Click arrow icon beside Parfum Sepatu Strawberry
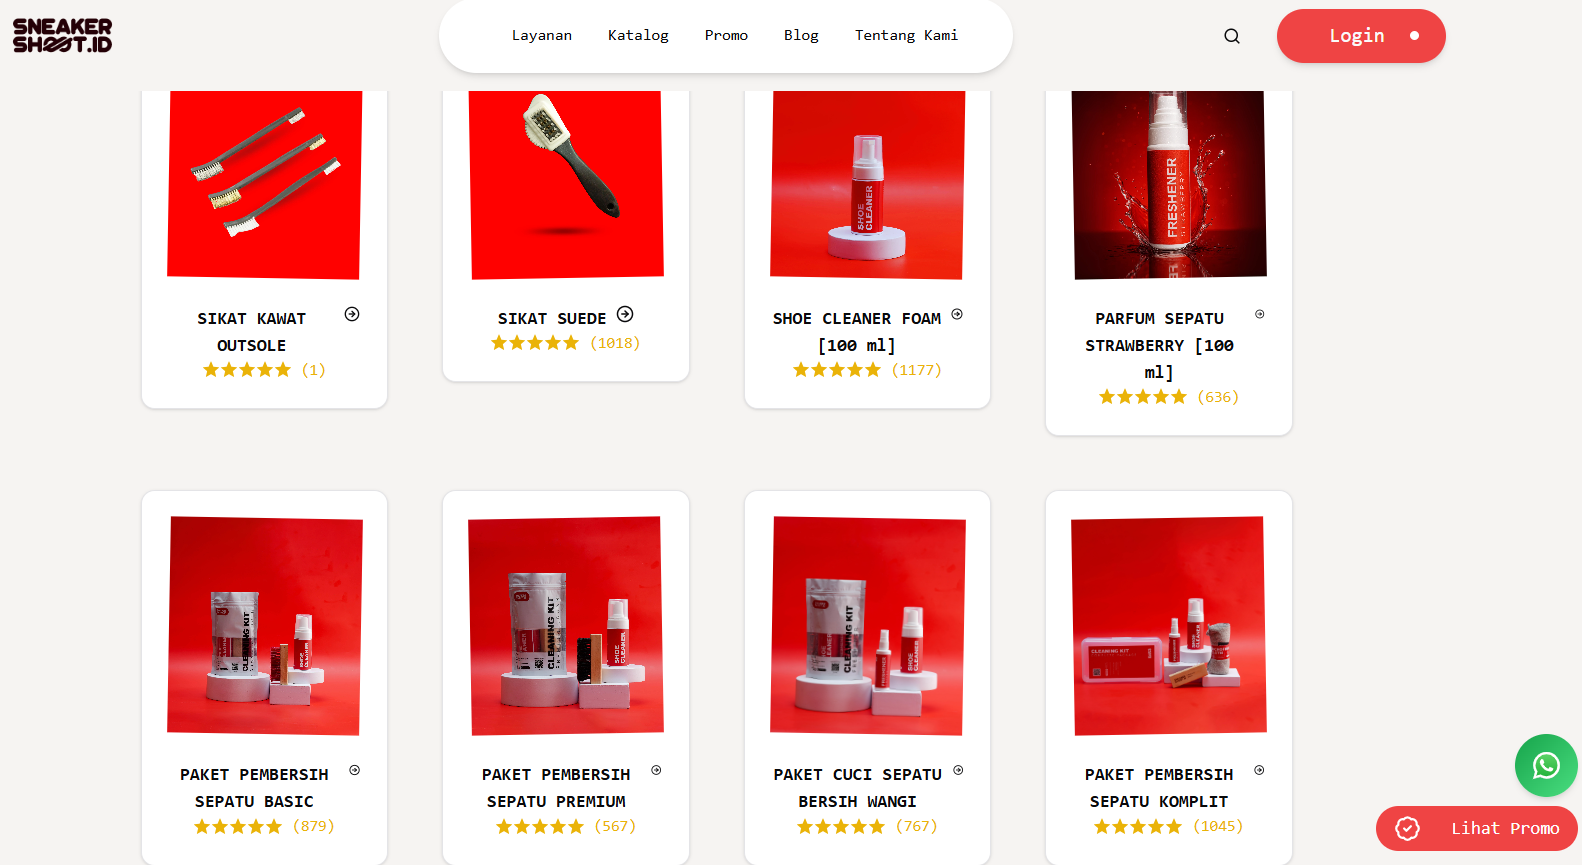This screenshot has width=1582, height=865. coord(1260,314)
